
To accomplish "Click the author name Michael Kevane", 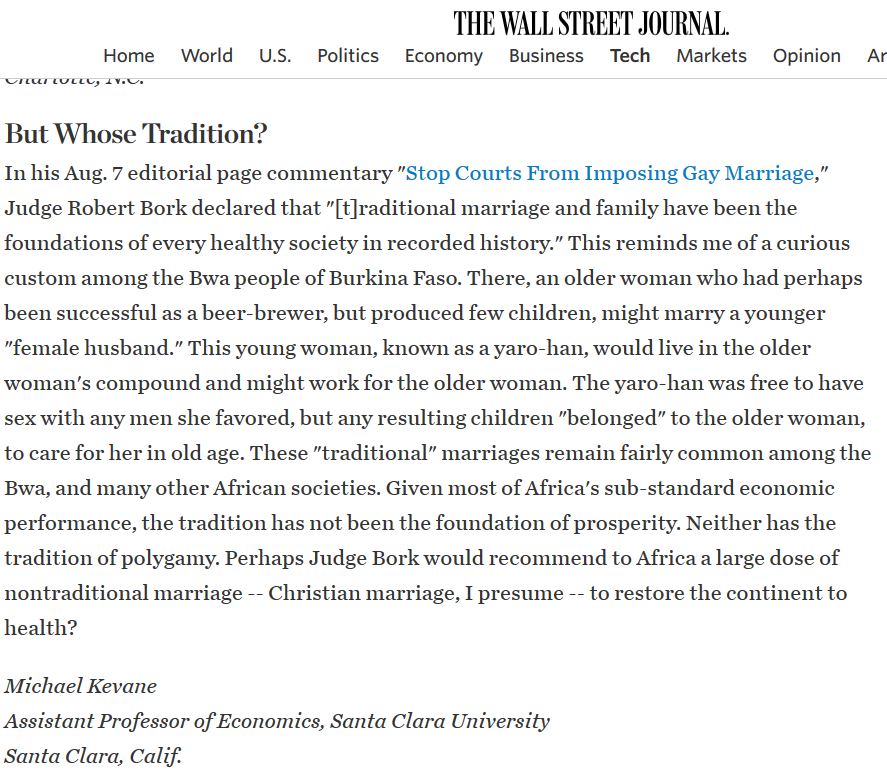I will (x=80, y=686).
